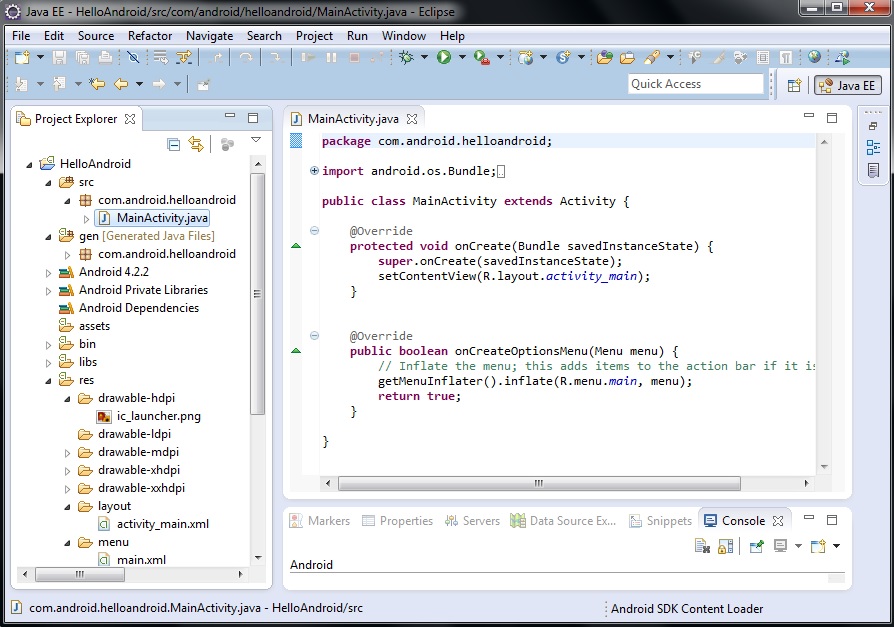Close the MainActivity.java editor tab
Screen dimensions: 894x627
[x=412, y=119]
